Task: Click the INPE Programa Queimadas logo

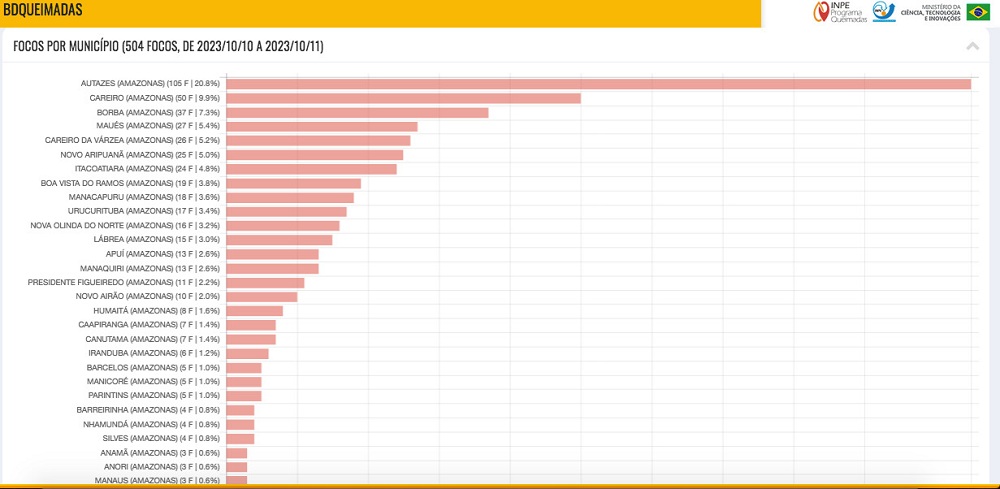Action: [x=840, y=11]
